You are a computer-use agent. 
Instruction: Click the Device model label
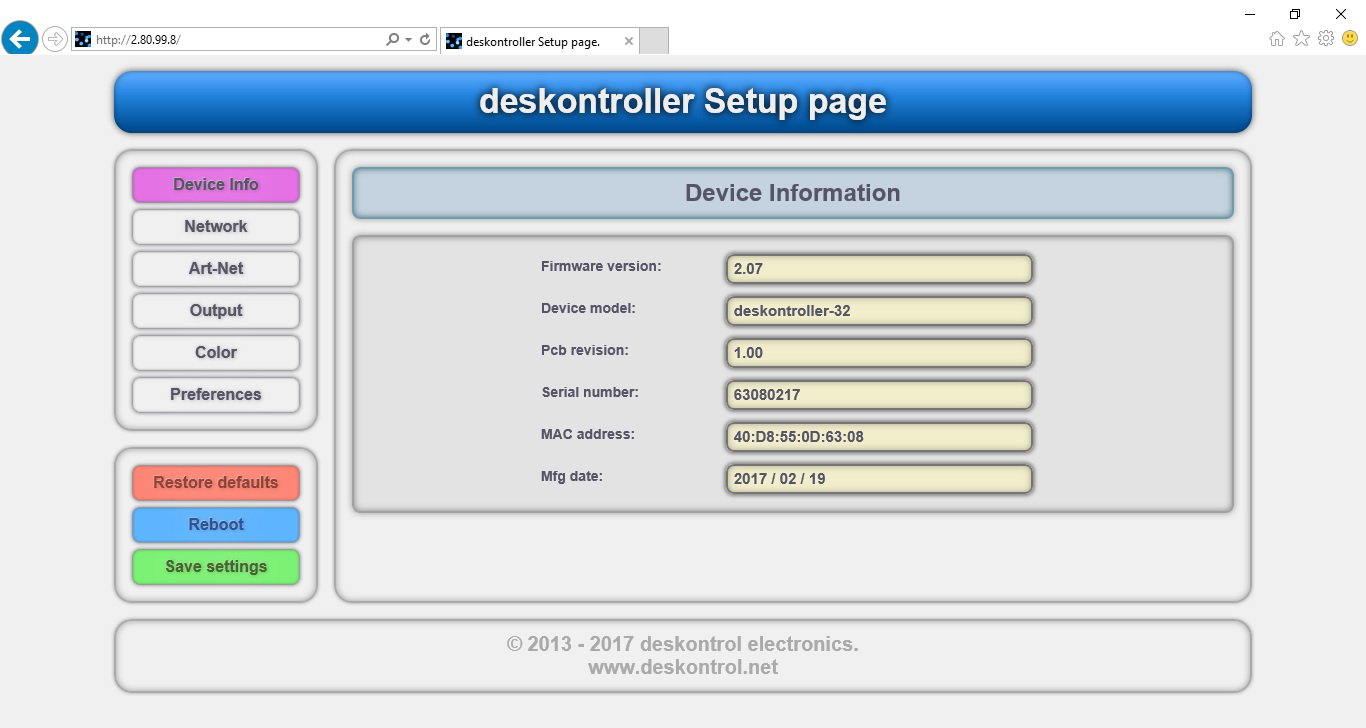[588, 309]
